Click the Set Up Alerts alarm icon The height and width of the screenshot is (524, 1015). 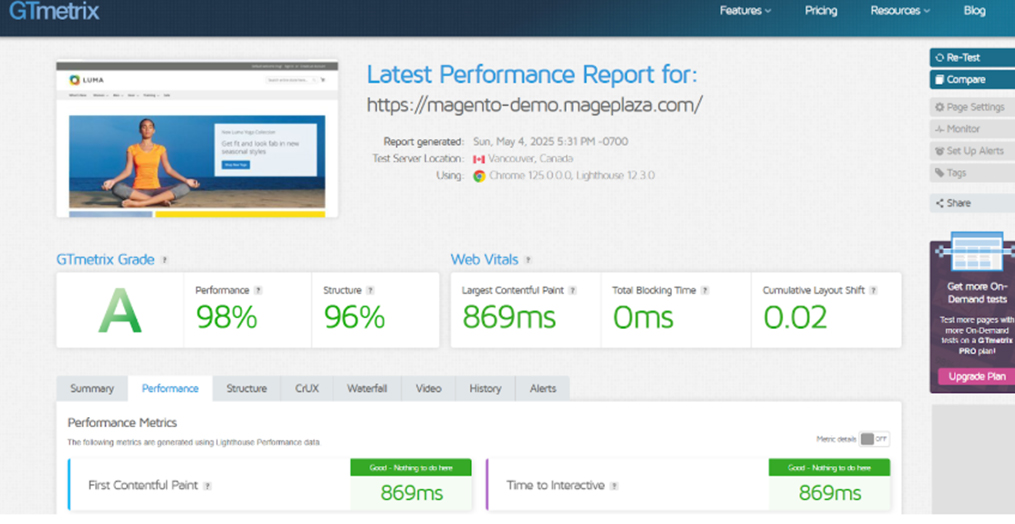(940, 151)
